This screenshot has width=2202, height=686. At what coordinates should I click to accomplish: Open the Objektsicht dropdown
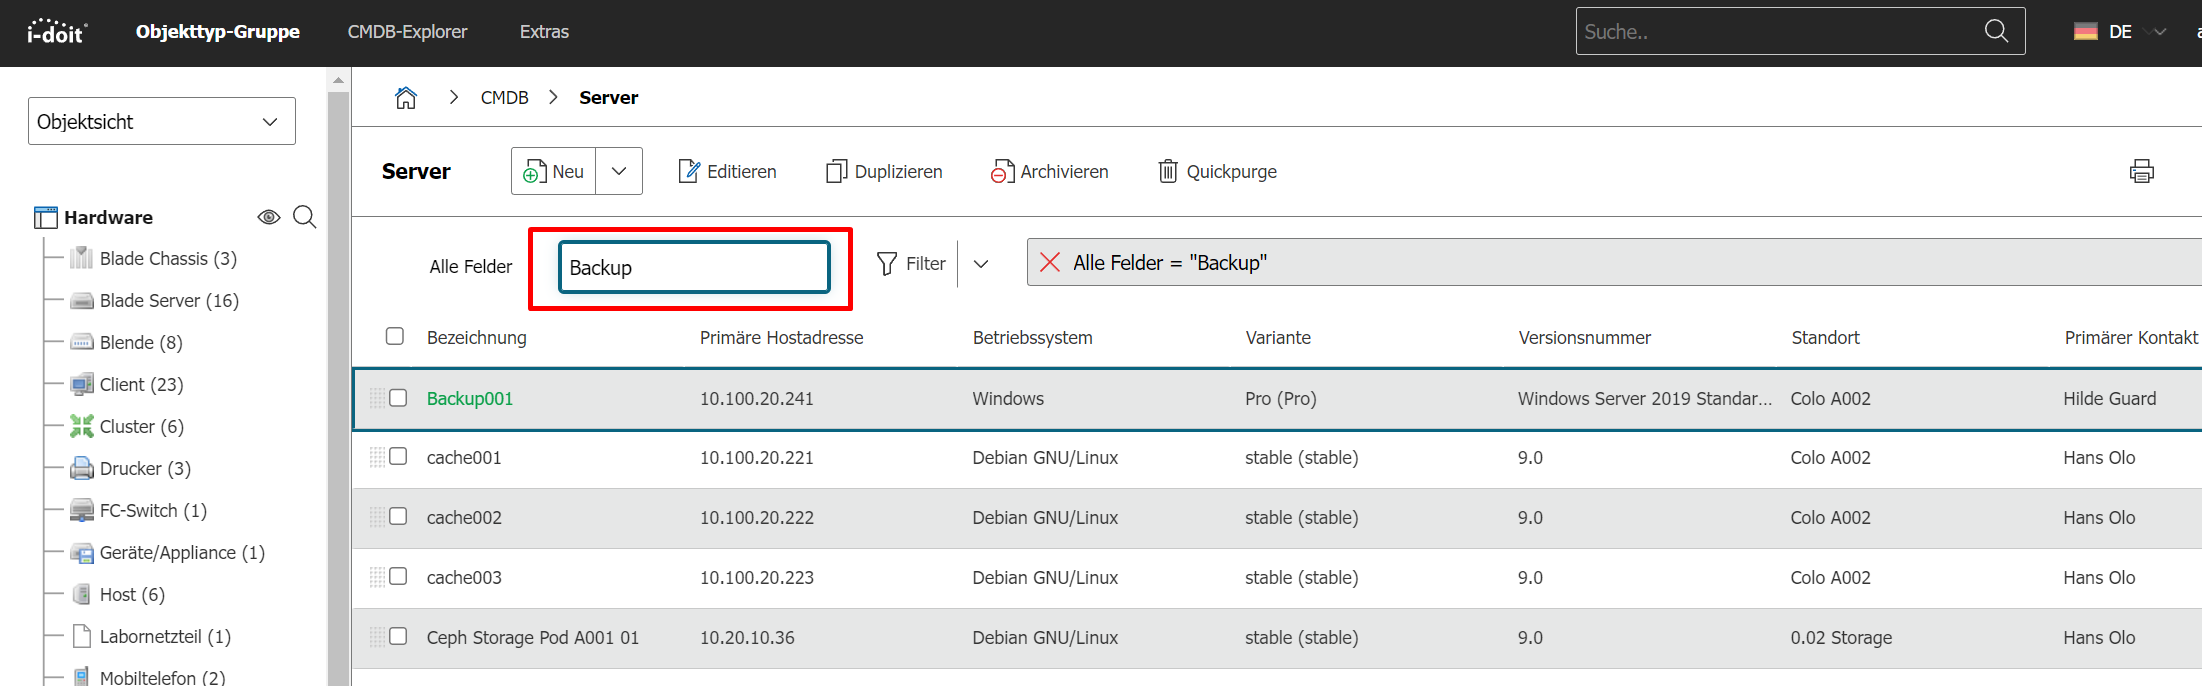tap(162, 121)
